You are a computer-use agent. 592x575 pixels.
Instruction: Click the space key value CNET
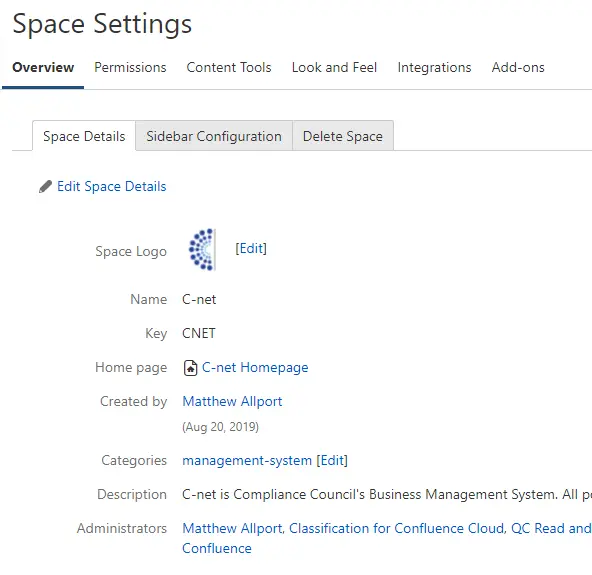pos(199,333)
